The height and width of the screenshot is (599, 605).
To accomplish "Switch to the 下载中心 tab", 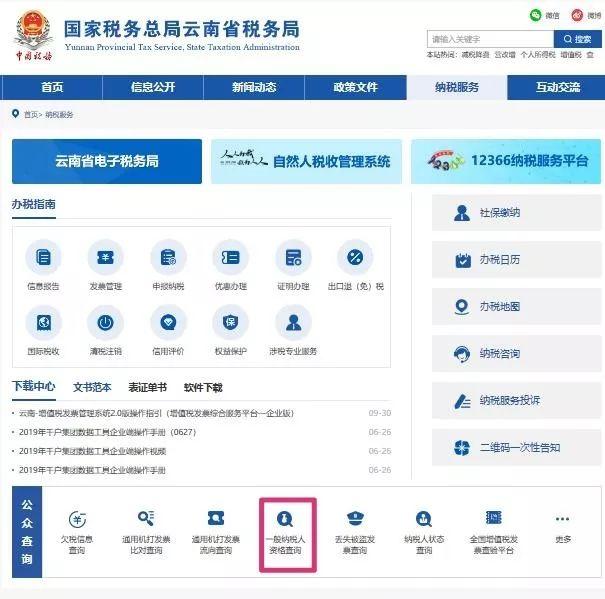I will (x=34, y=386).
